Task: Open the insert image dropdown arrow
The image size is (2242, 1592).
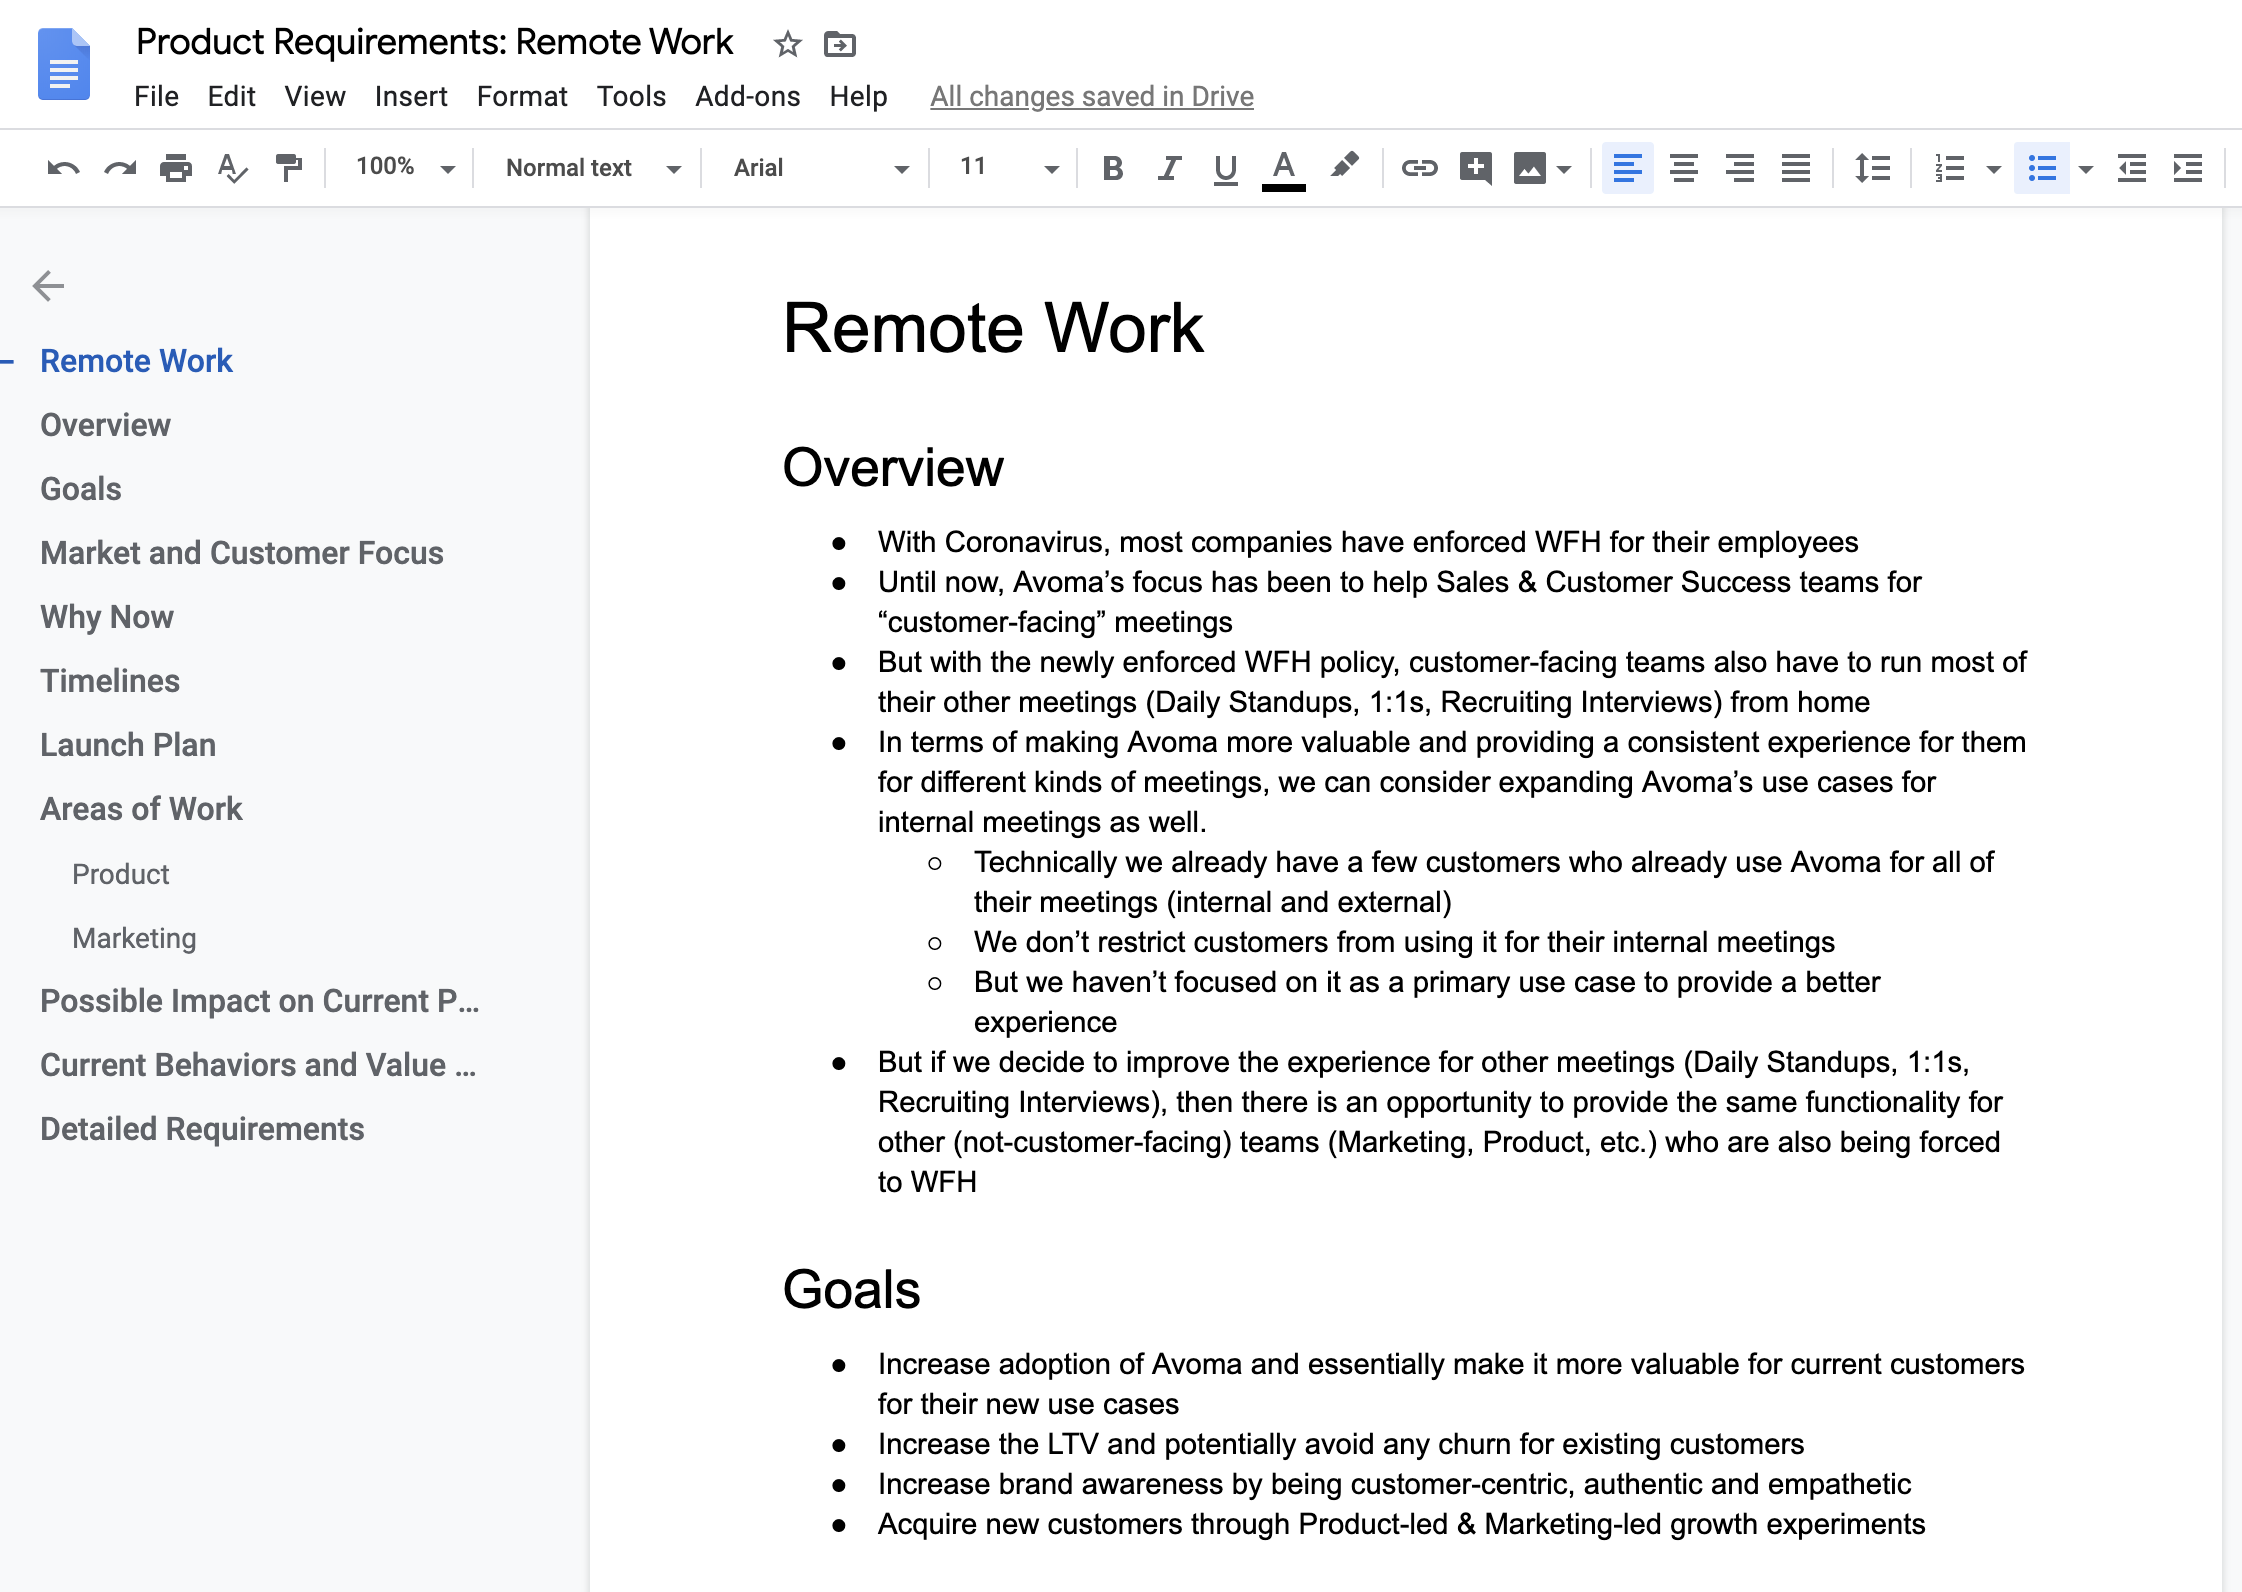Action: (1564, 169)
